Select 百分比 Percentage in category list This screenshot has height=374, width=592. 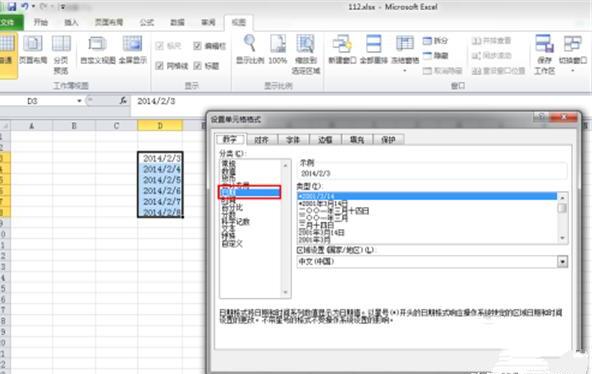pos(232,208)
